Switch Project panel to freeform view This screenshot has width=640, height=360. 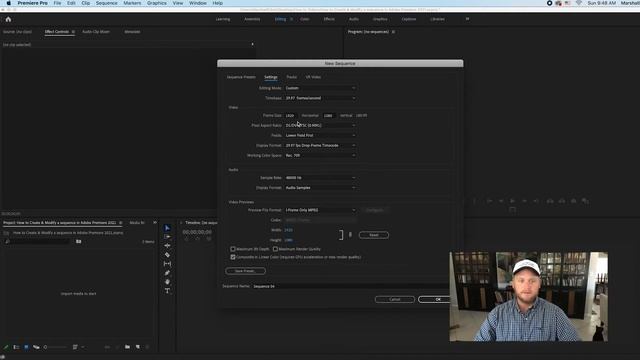[x=36, y=347]
